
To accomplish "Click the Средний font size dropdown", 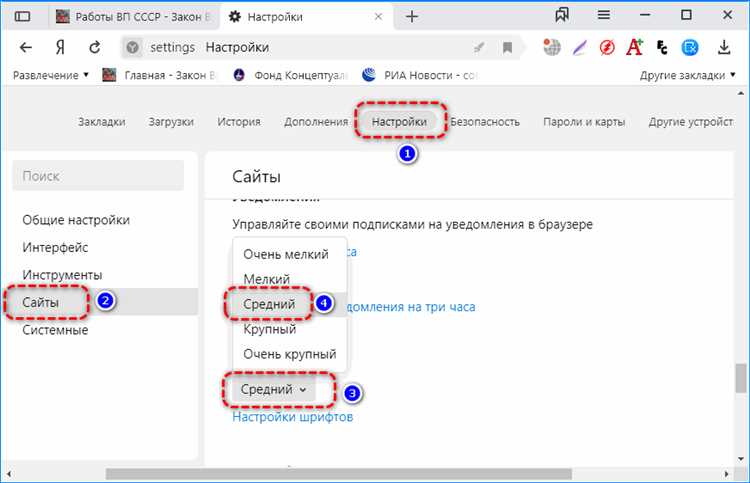I will 274,390.
